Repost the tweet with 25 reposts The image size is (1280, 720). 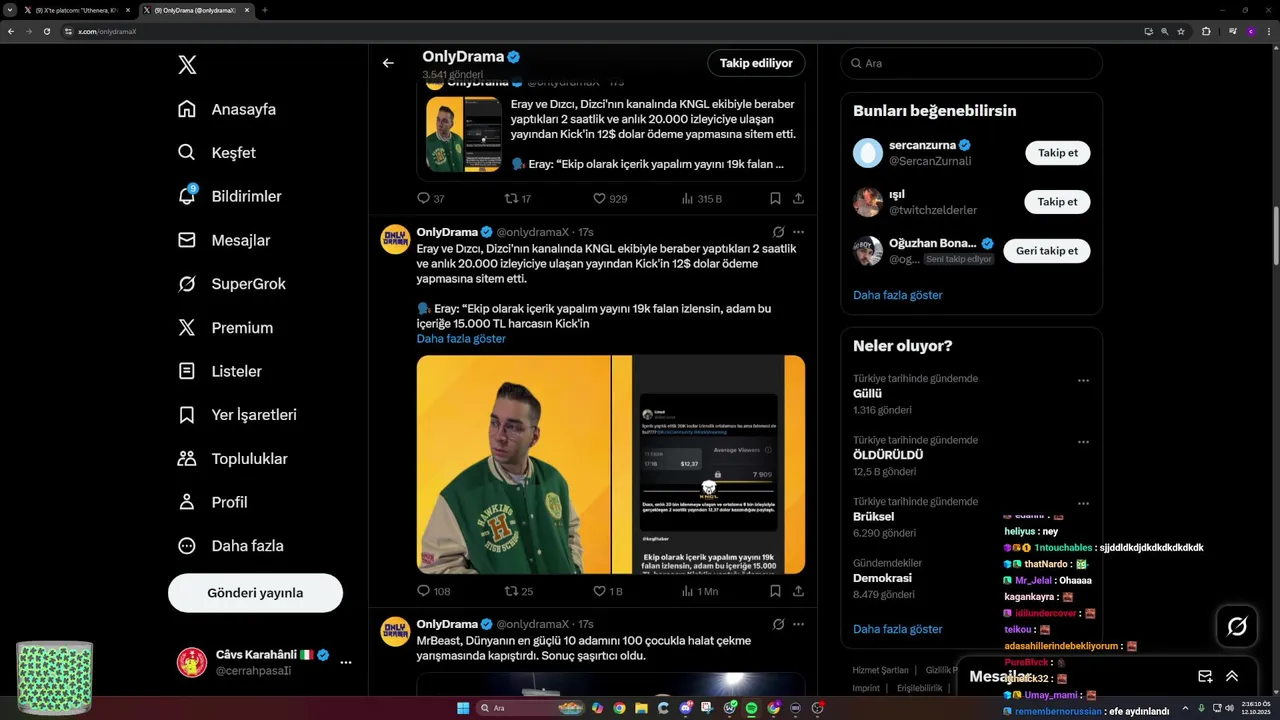(518, 591)
